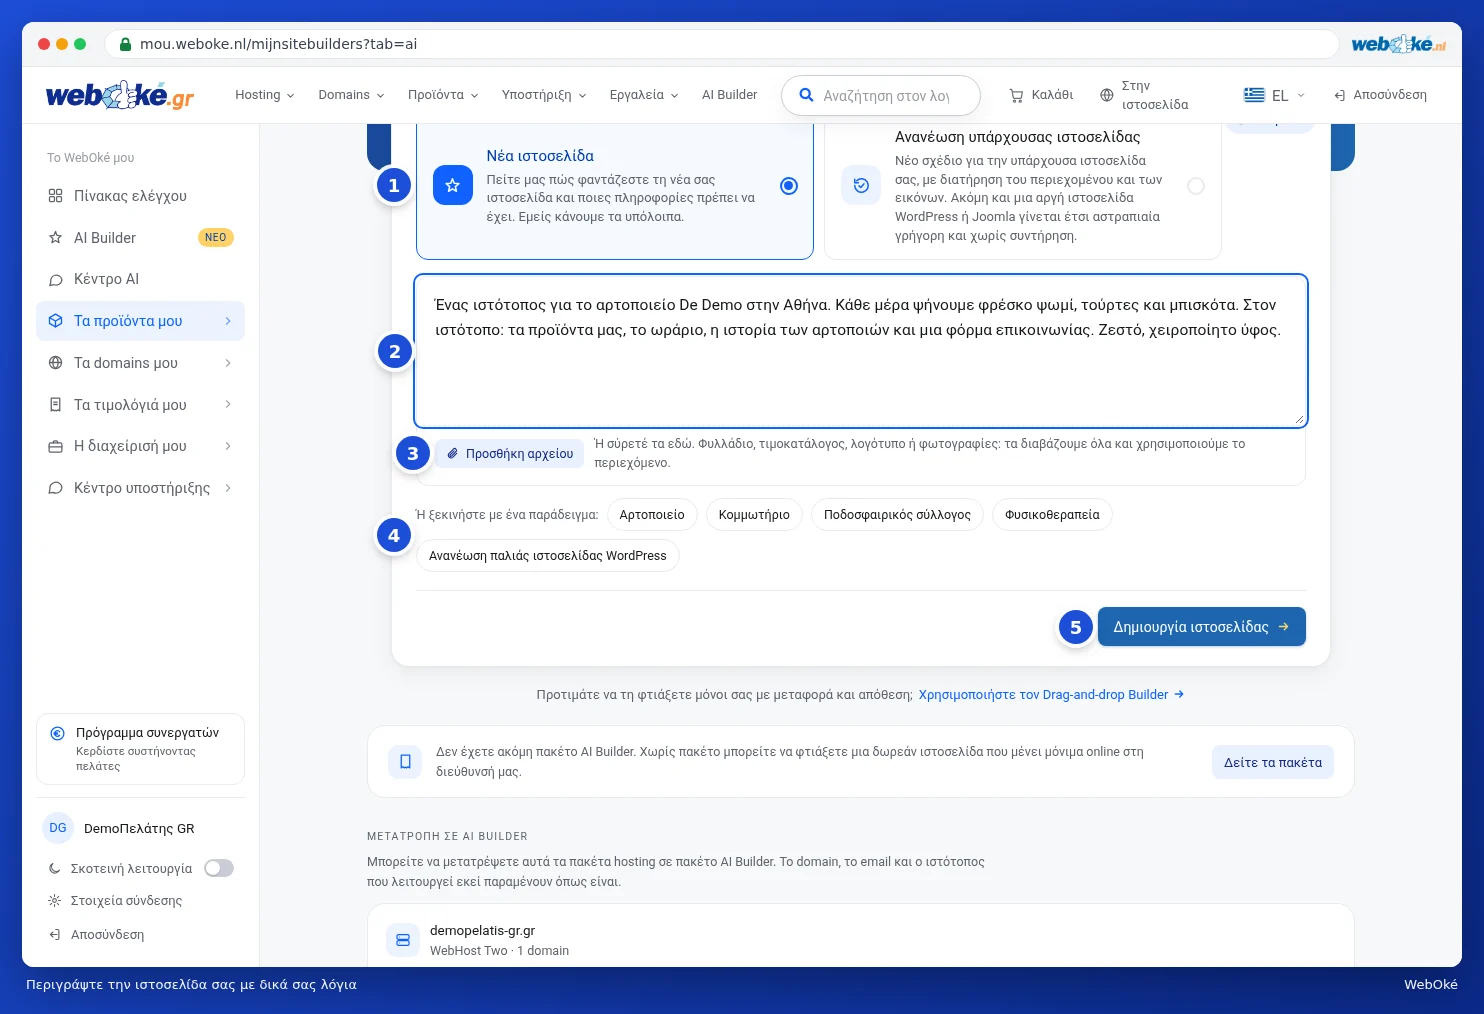Select the Νέα ιστοσελίδα radio button
Screen dimensions: 1484x1014
click(789, 186)
